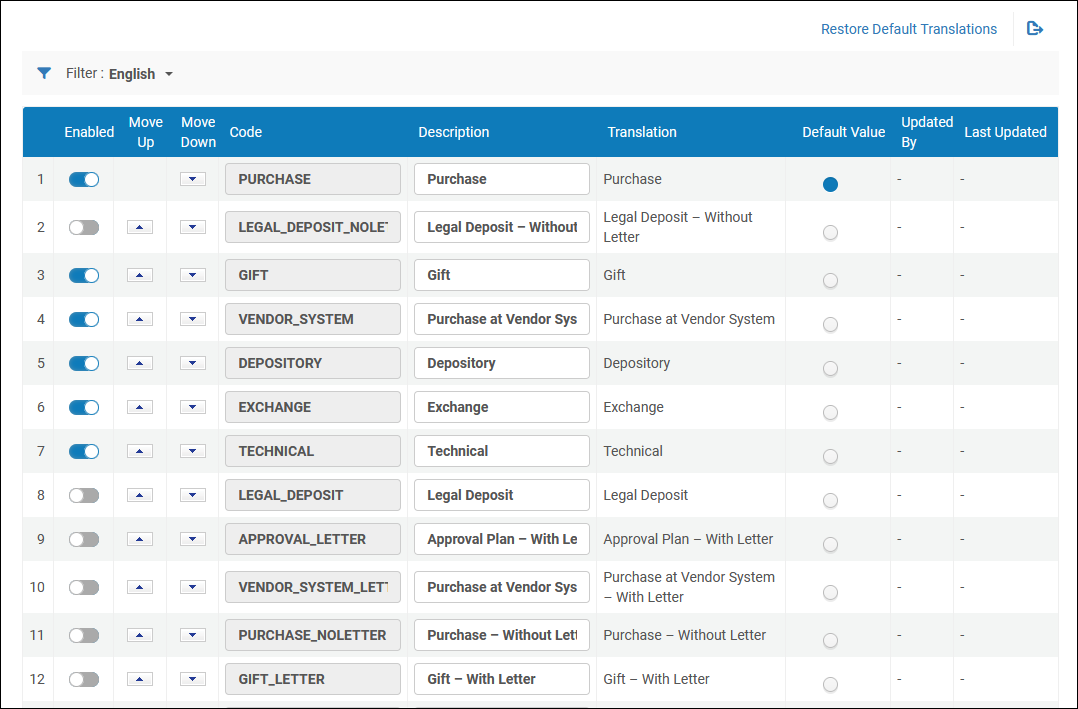
Task: Move GIFT row down
Action: point(192,275)
